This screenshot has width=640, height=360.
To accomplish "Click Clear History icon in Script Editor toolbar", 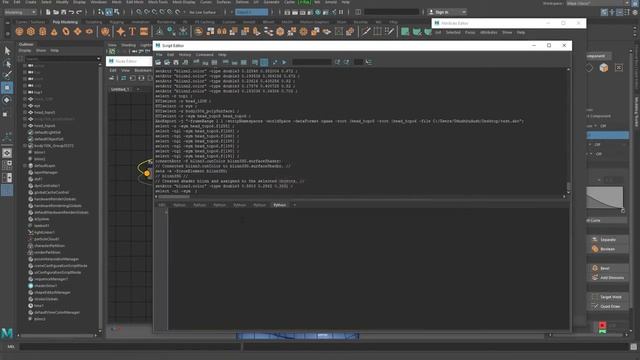I will click(196, 62).
